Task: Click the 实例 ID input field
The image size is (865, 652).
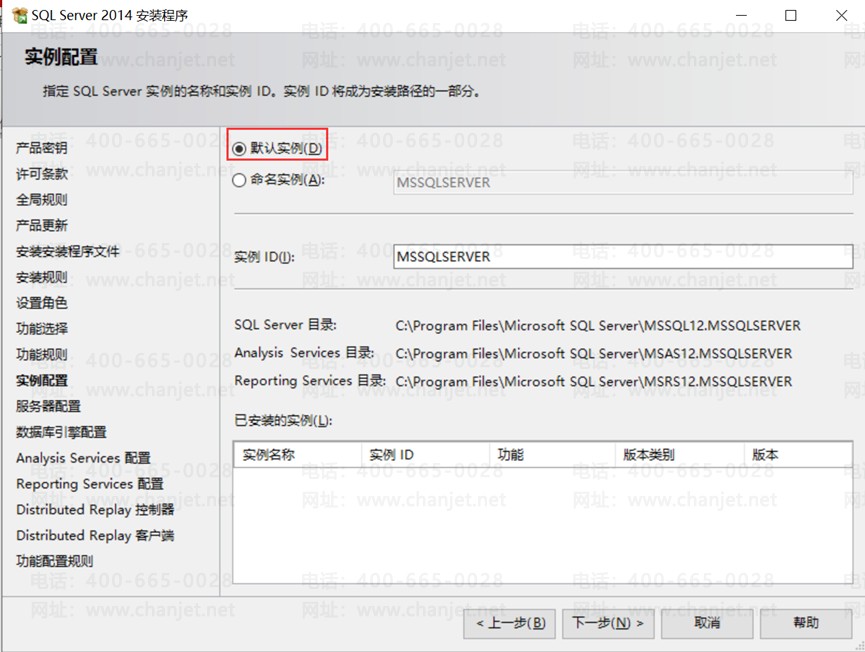Action: 623,256
